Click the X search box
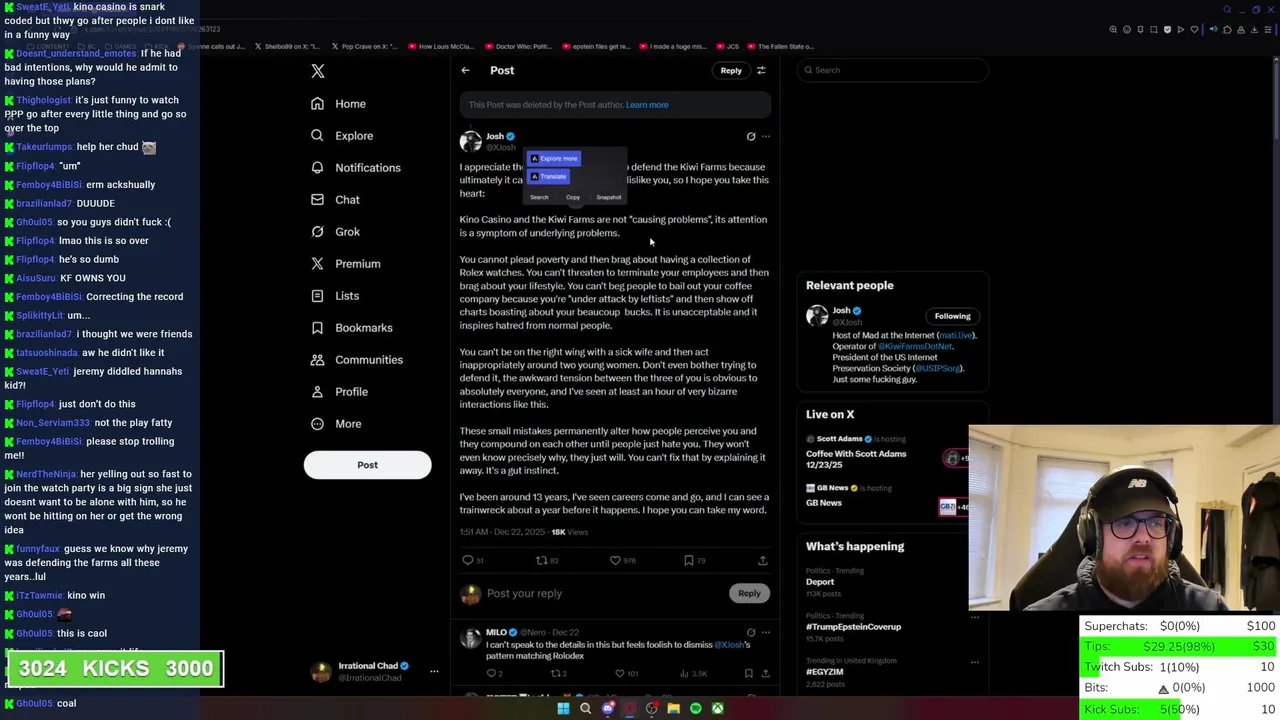This screenshot has width=1280, height=720. (x=892, y=70)
